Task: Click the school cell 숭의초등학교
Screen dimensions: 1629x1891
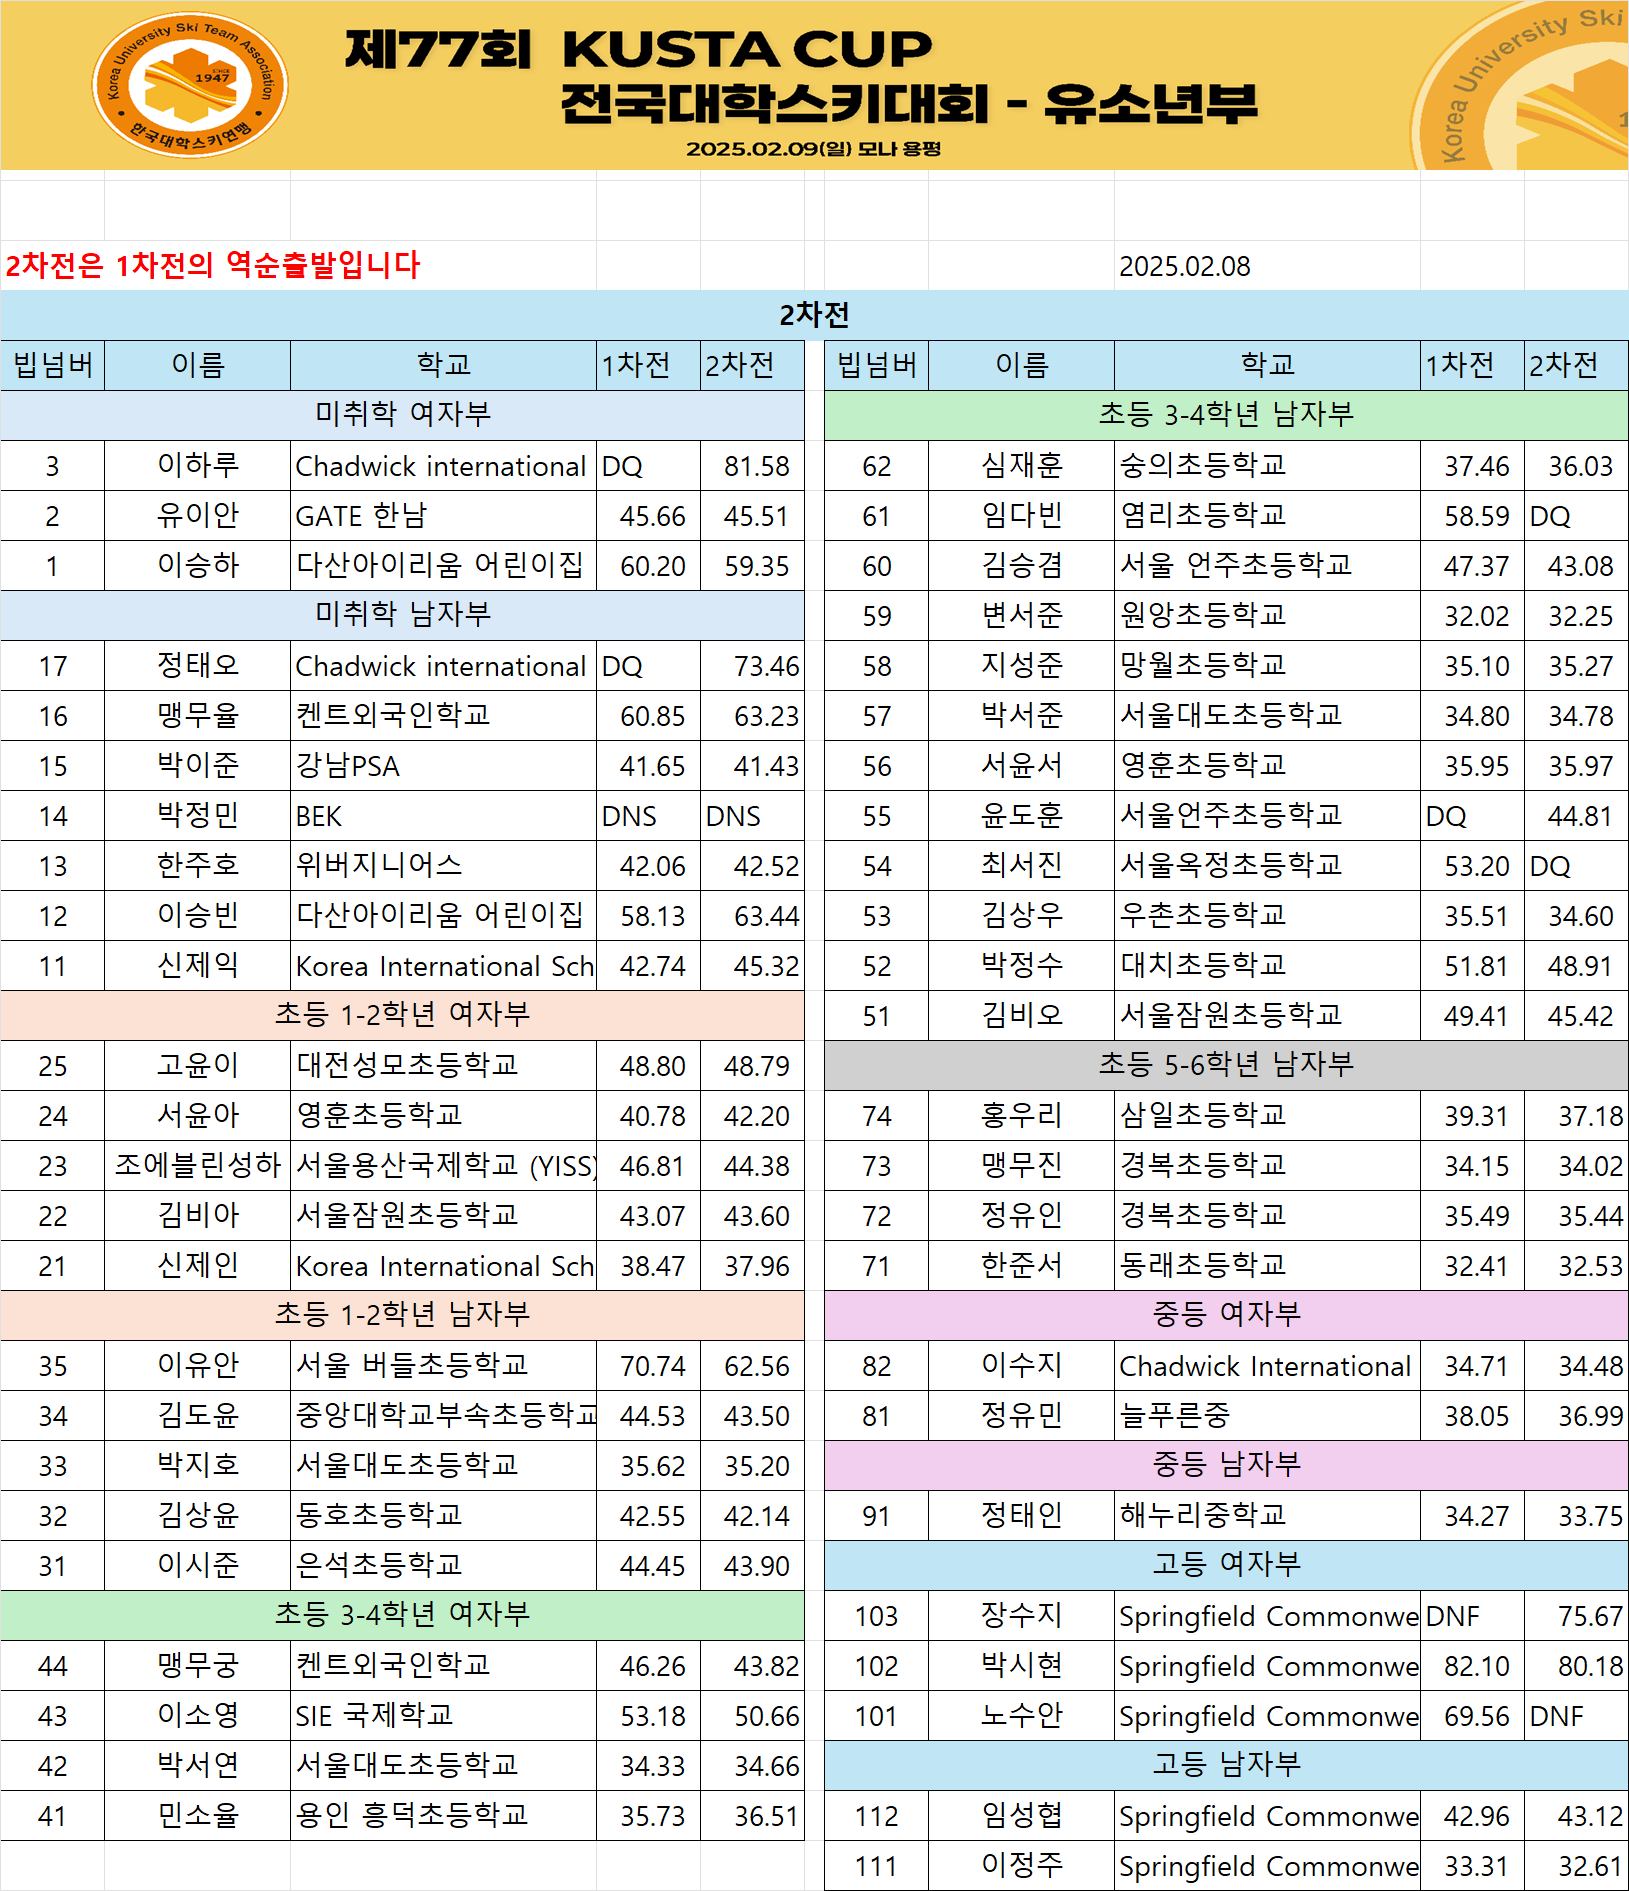Action: (x=1267, y=465)
